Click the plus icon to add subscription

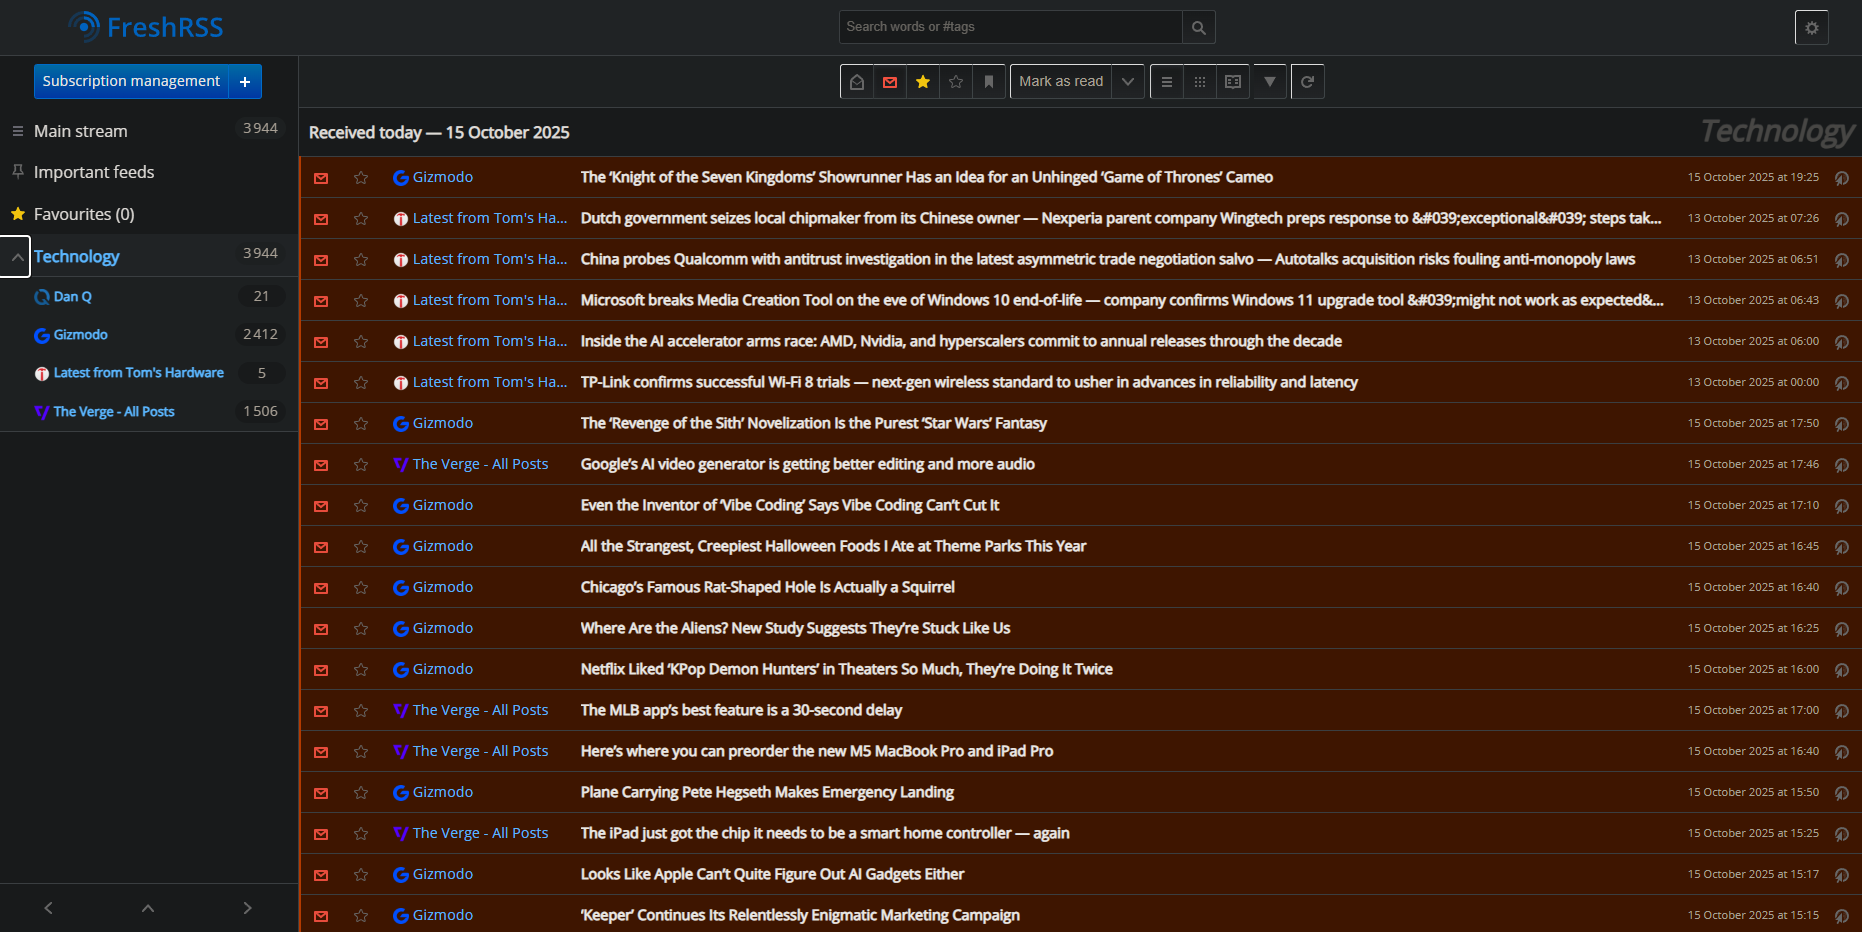245,82
